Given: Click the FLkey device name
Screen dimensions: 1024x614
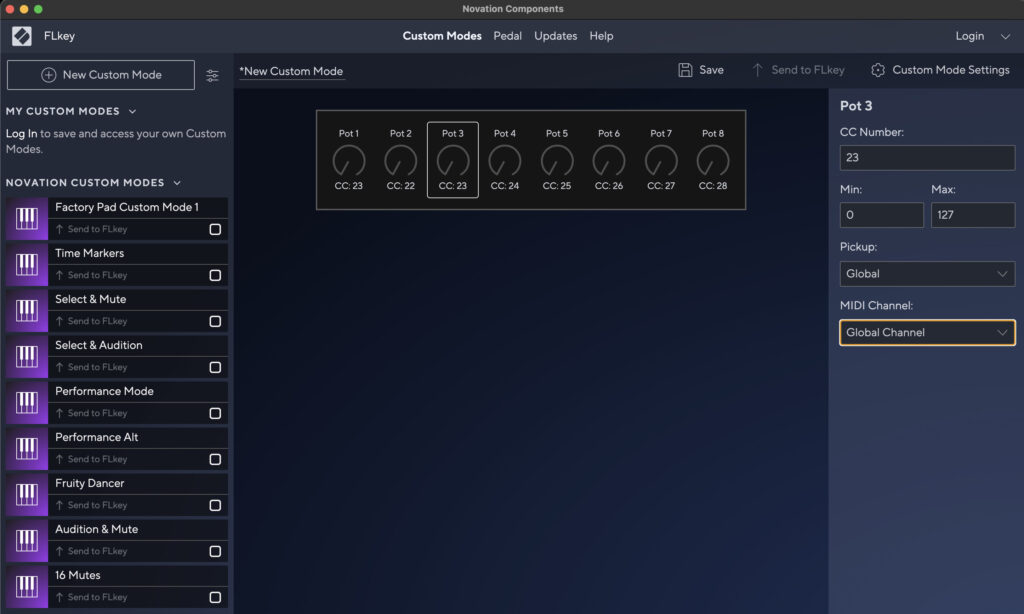Looking at the screenshot, I should [x=59, y=36].
